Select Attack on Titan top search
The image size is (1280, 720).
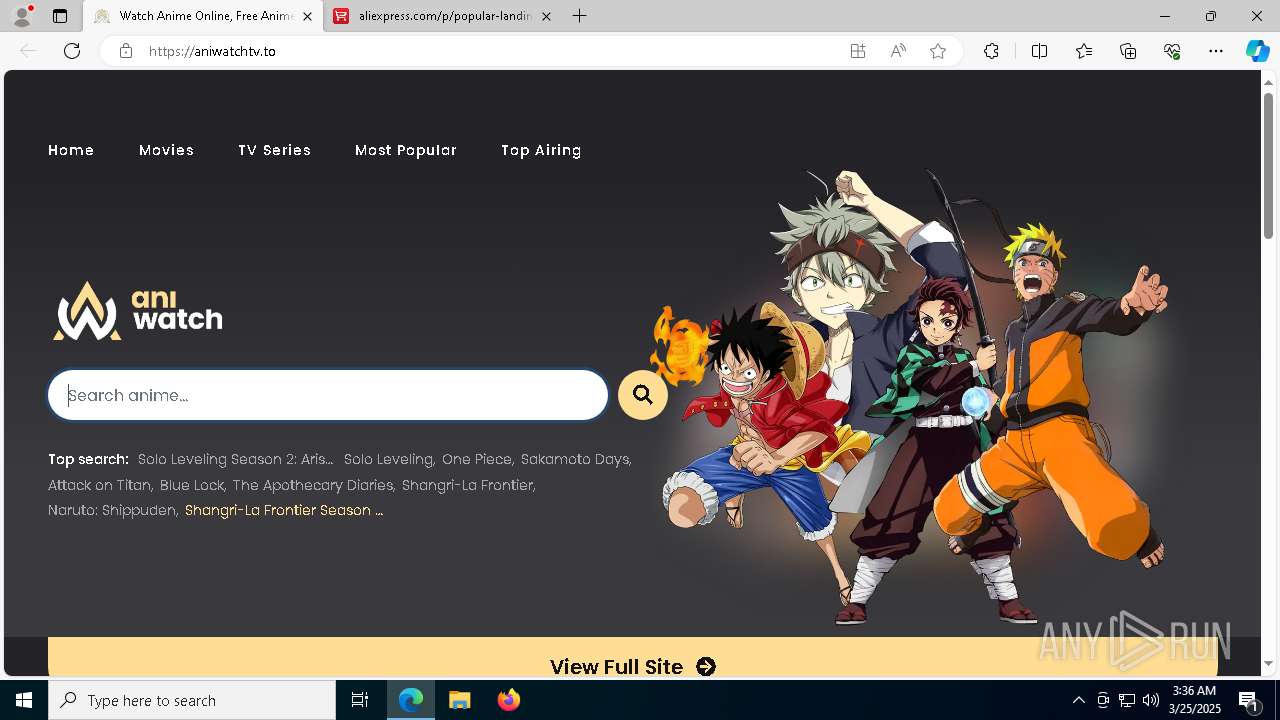coord(99,485)
